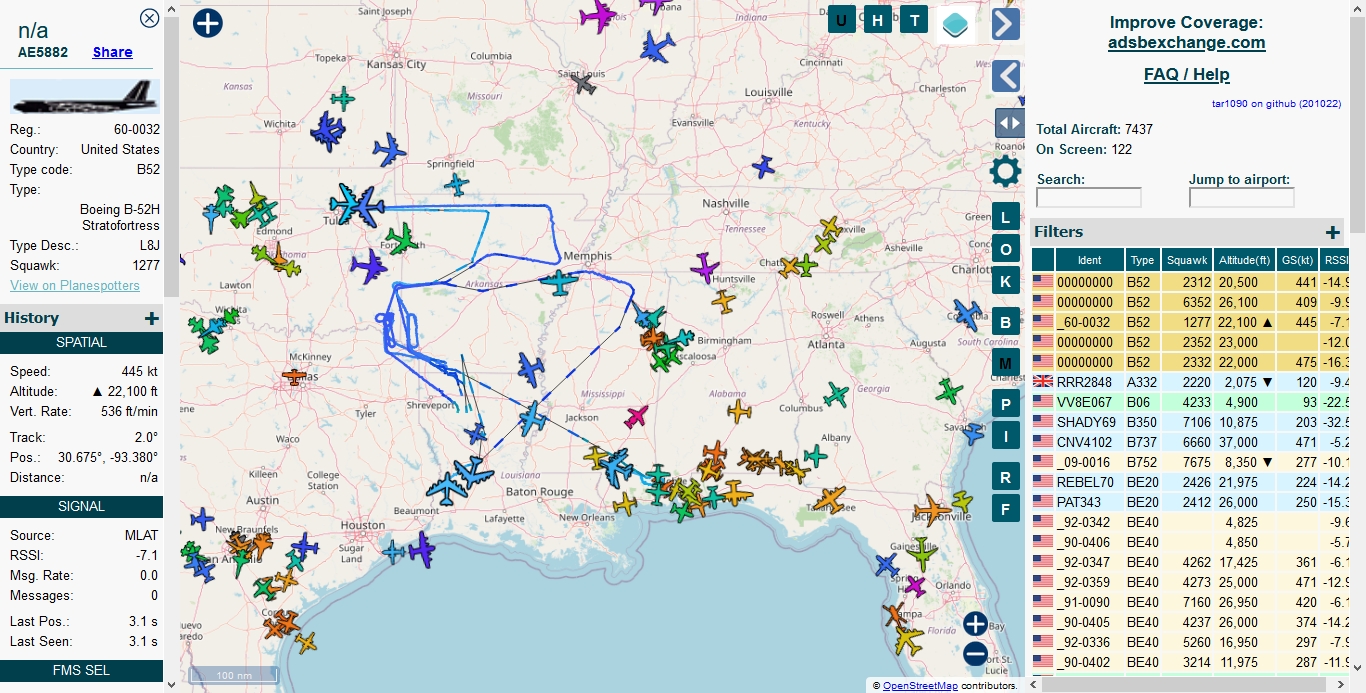Toggle the T map button
1366x693 pixels.
pyautogui.click(x=914, y=20)
